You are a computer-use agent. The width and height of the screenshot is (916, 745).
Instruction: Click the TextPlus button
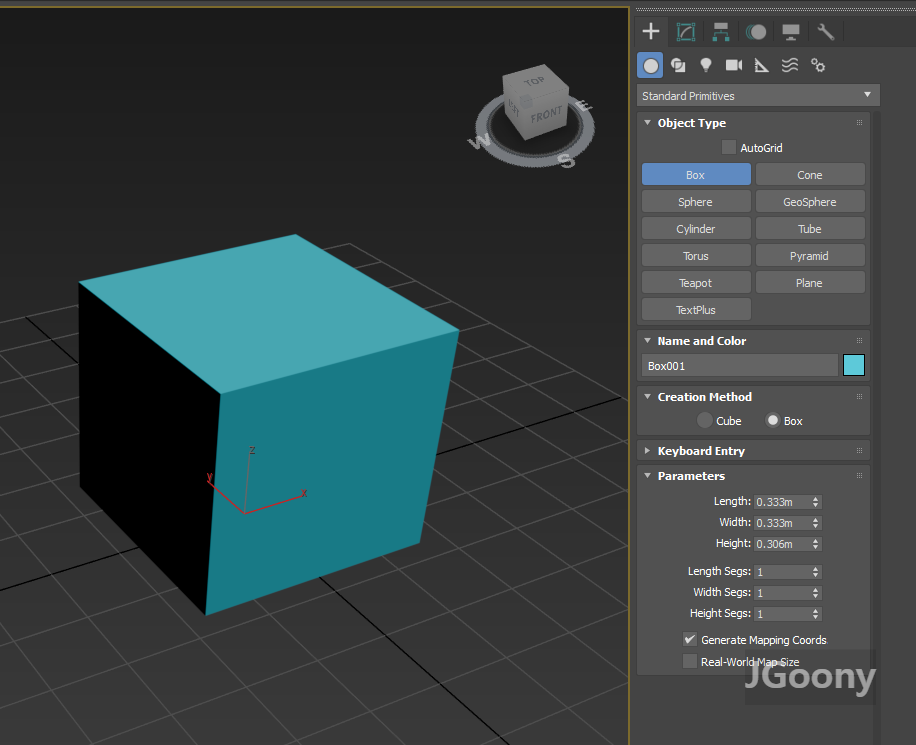coord(696,309)
